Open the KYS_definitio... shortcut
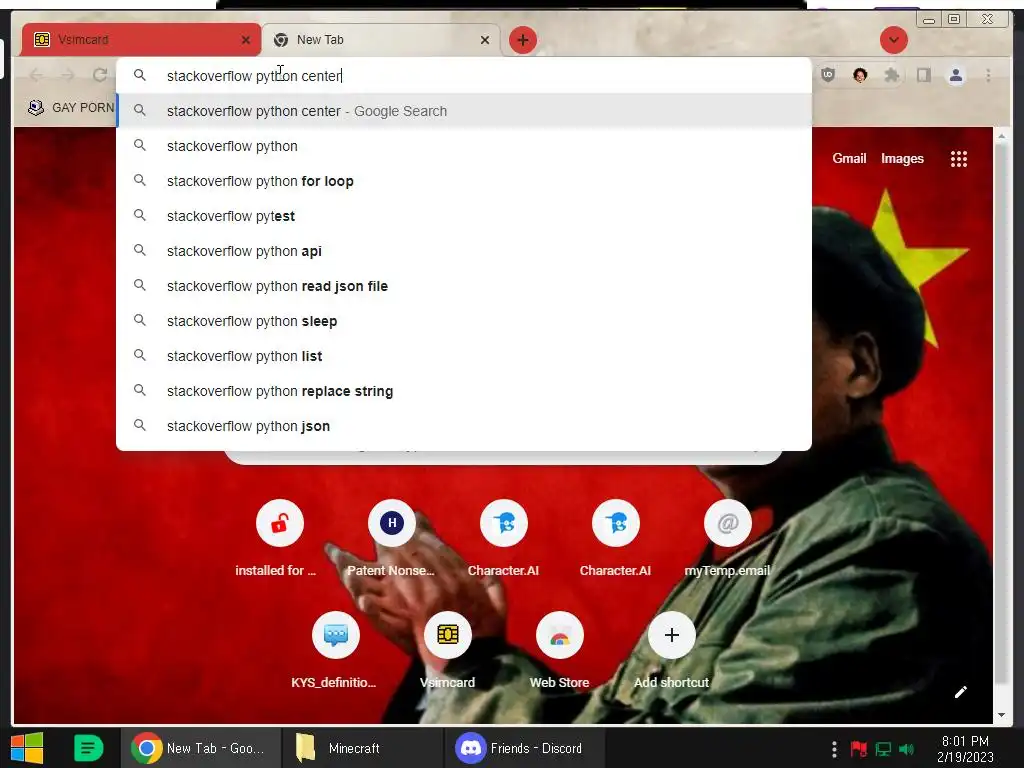Viewport: 1024px width, 768px height. point(335,650)
